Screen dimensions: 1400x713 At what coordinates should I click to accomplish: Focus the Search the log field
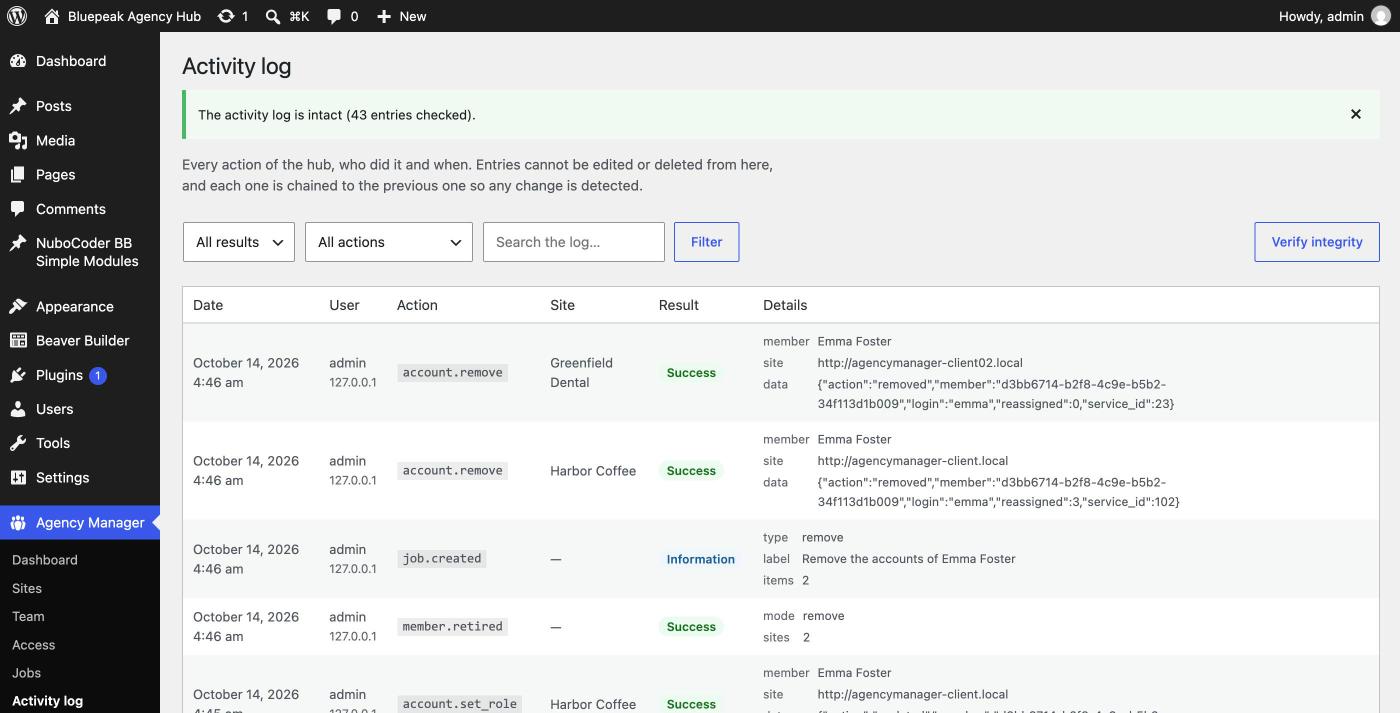tap(574, 242)
